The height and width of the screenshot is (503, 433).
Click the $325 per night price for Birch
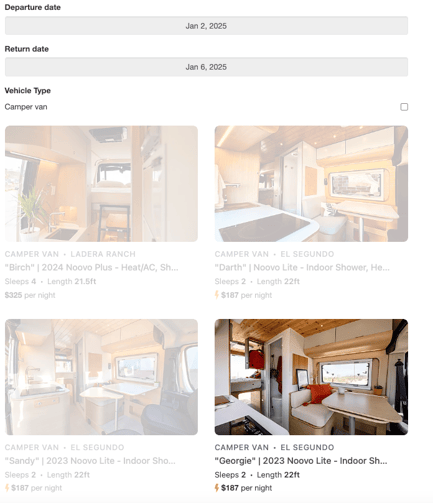[x=30, y=295]
